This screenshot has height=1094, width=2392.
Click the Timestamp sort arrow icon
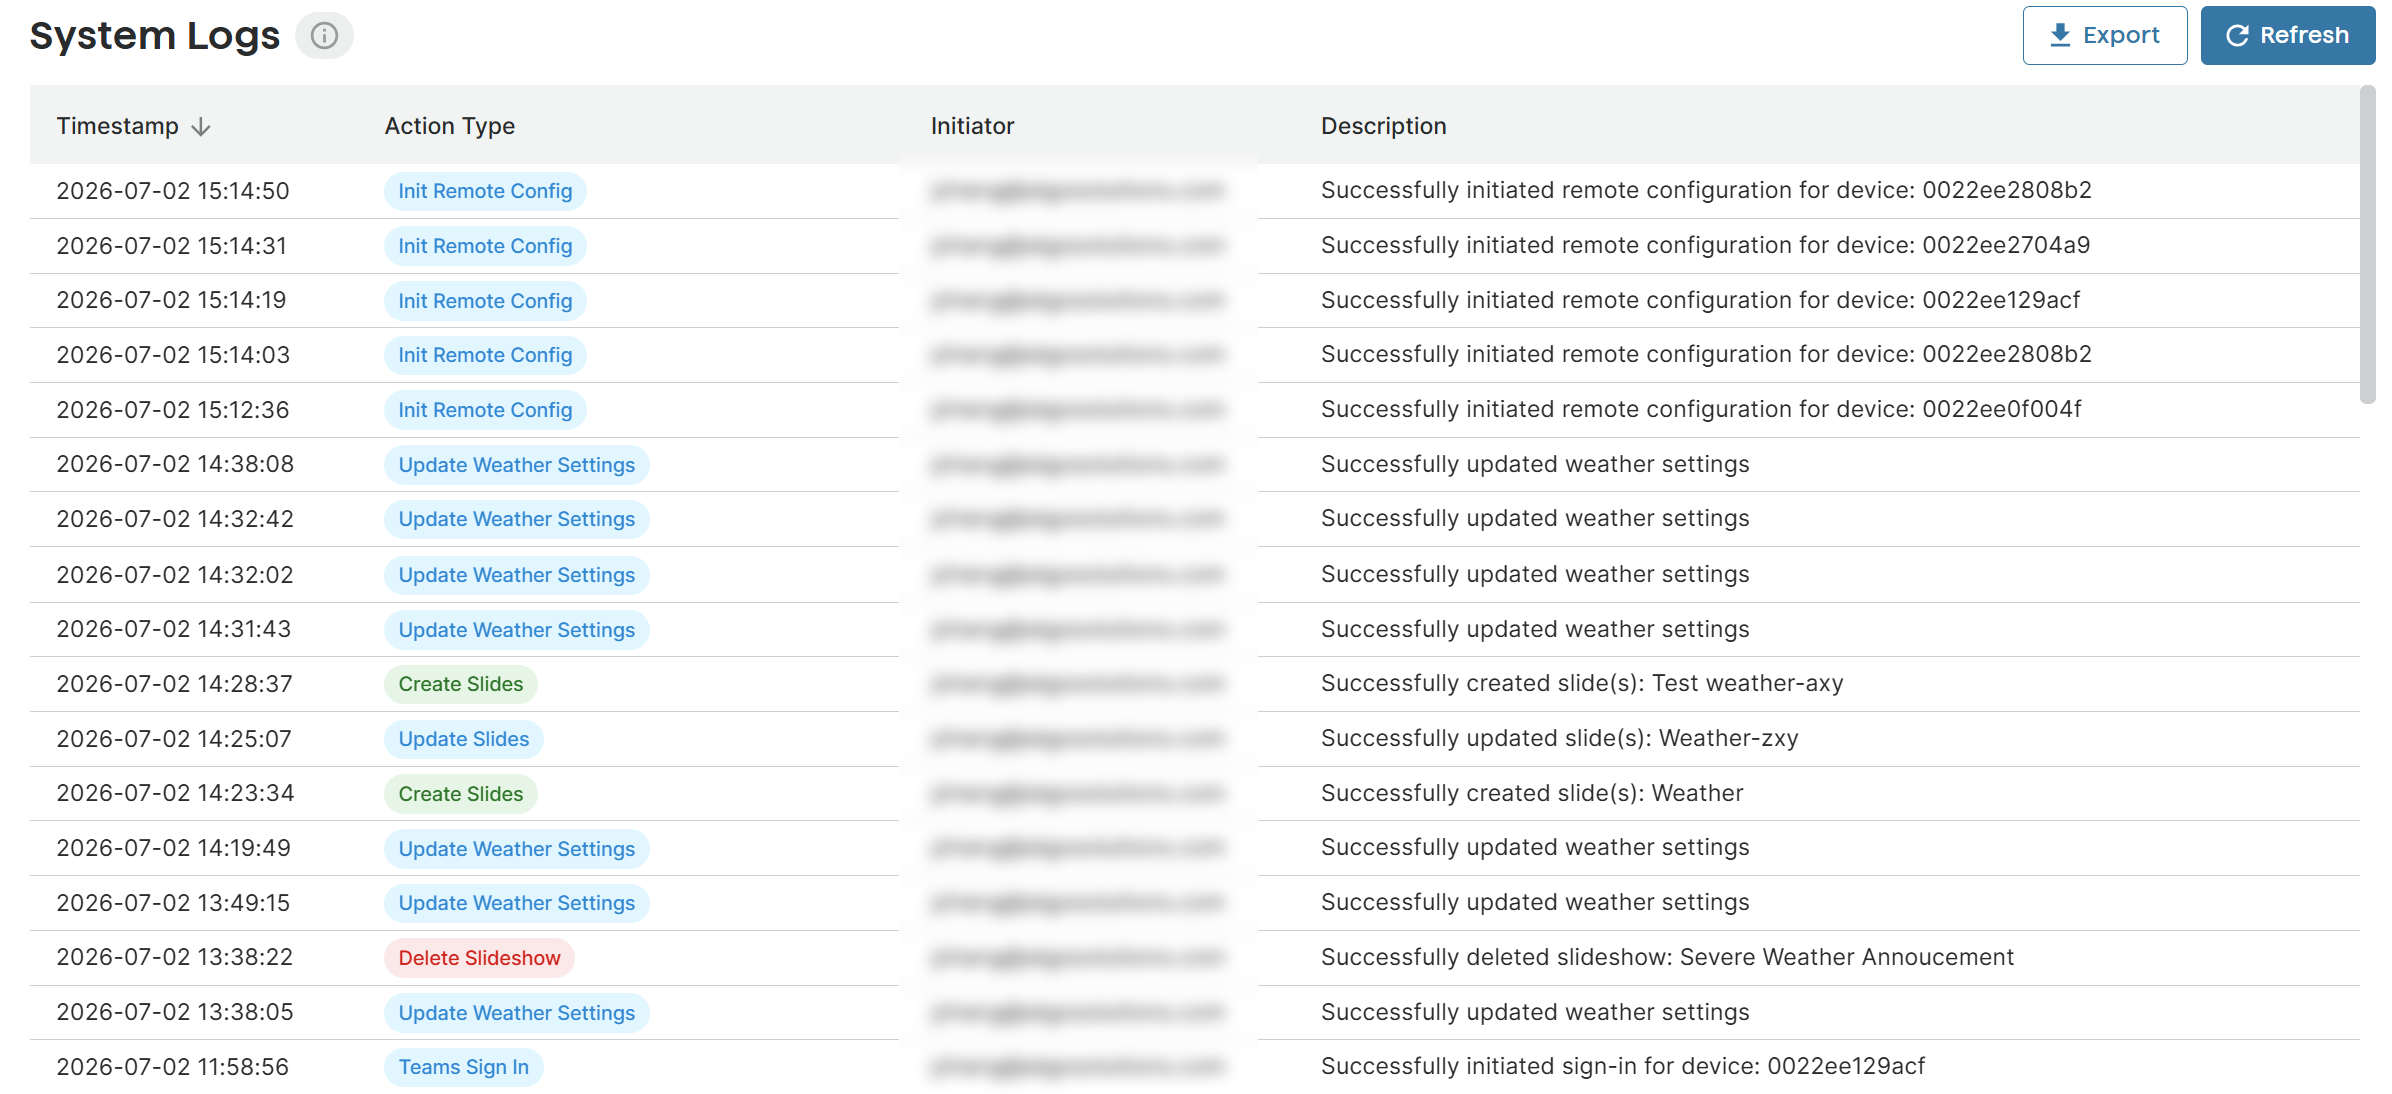(201, 126)
